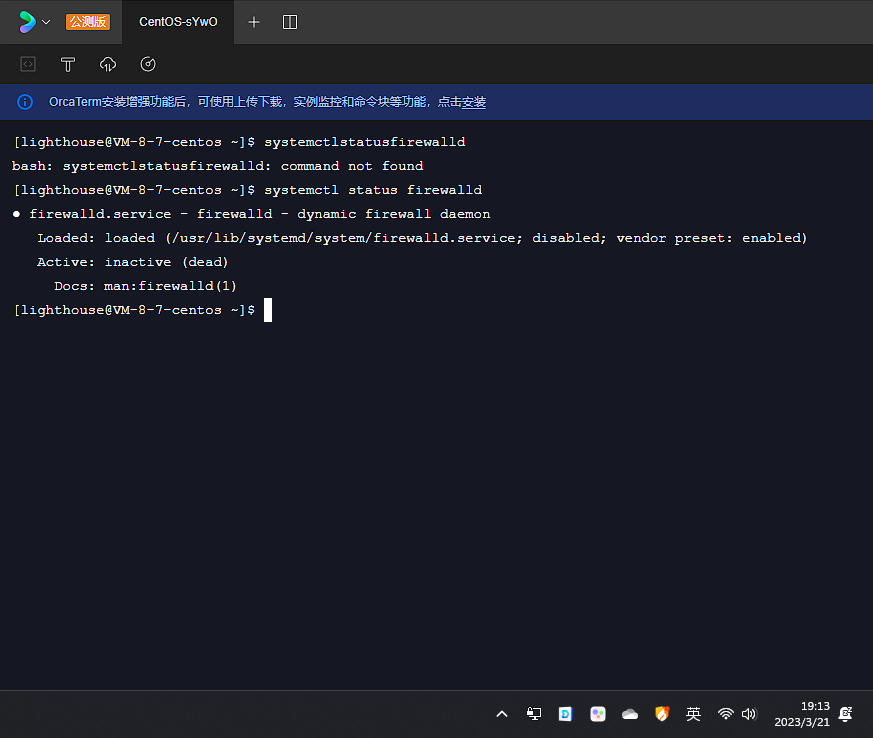This screenshot has height=738, width=873.
Task: Click the orange 公测版 badge
Action: click(88, 22)
